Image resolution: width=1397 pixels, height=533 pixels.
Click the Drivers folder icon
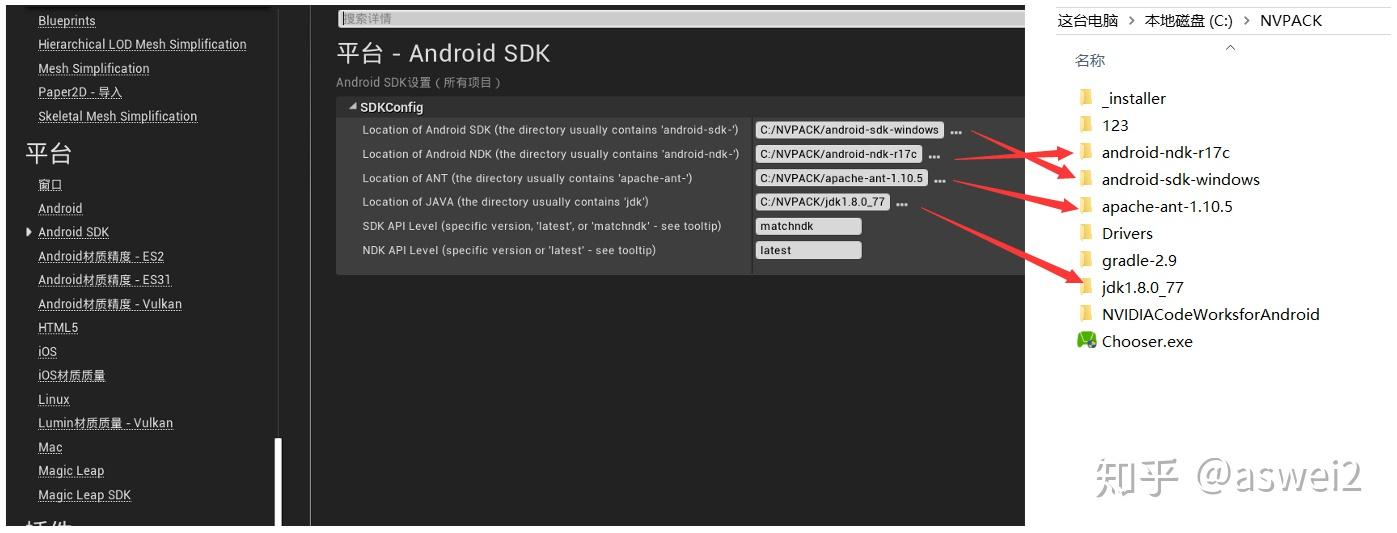click(1086, 232)
